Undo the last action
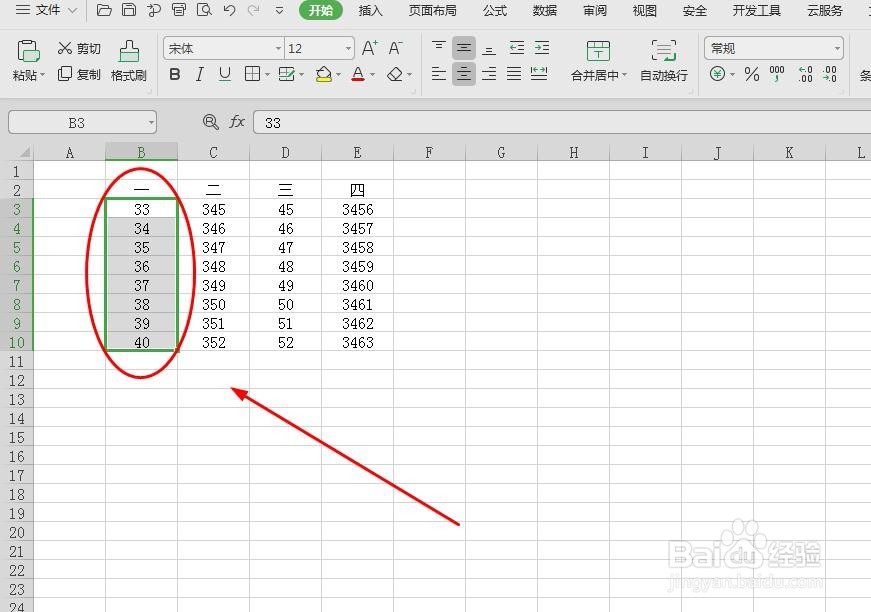 coord(229,10)
